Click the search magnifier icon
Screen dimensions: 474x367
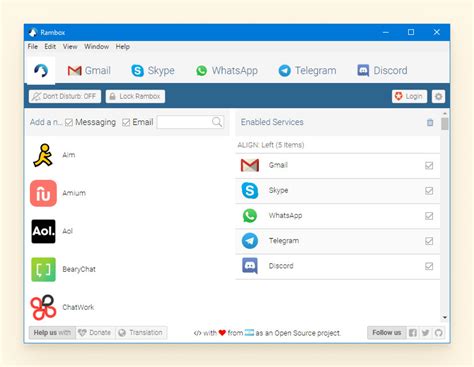pyautogui.click(x=217, y=122)
